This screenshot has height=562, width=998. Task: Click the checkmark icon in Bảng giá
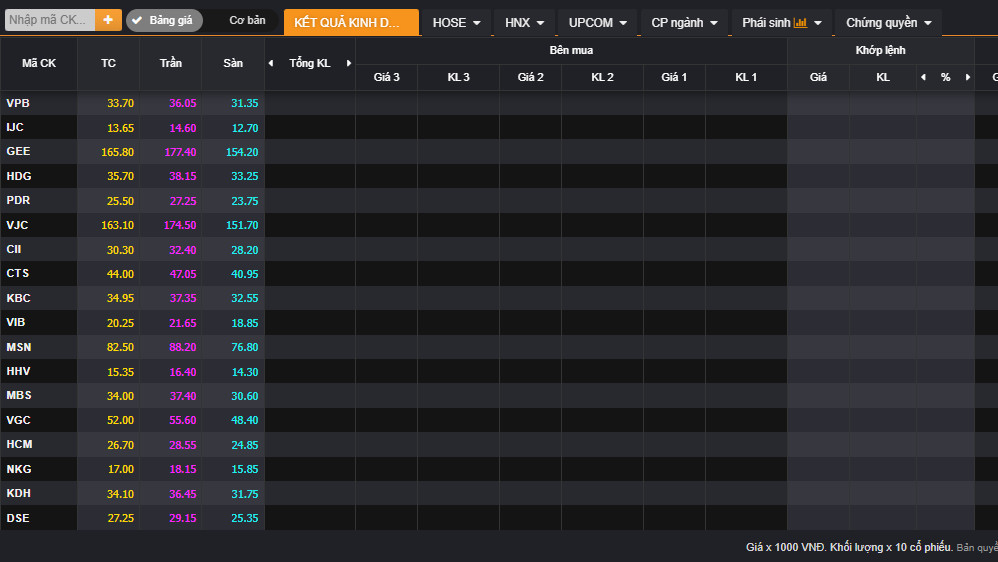(x=137, y=20)
